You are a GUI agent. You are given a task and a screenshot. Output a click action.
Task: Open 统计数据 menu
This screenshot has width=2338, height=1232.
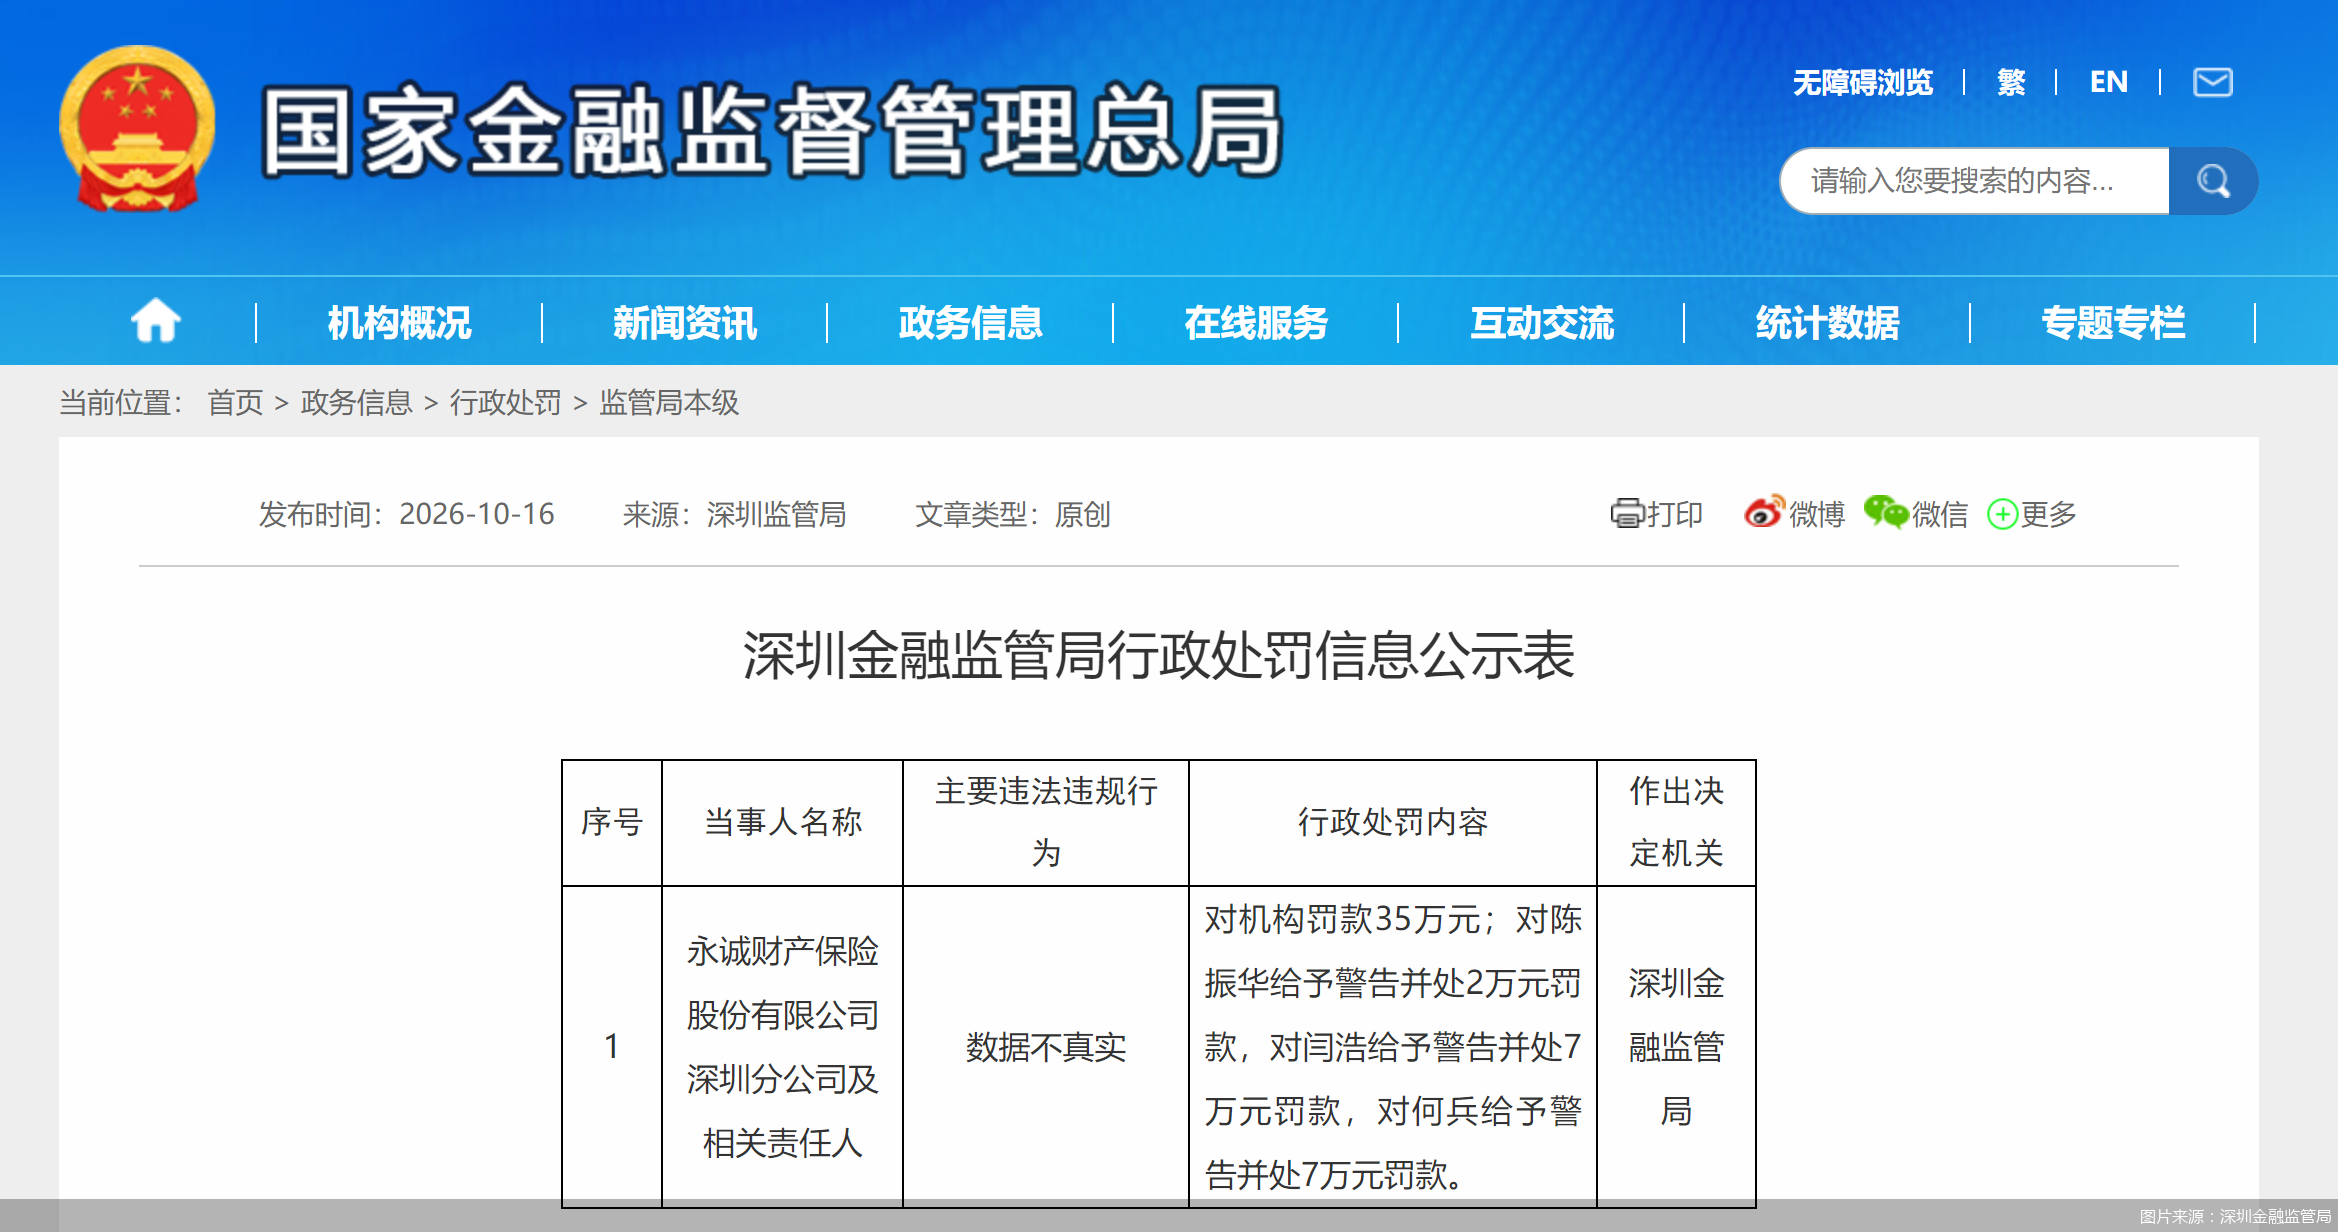click(x=1827, y=322)
